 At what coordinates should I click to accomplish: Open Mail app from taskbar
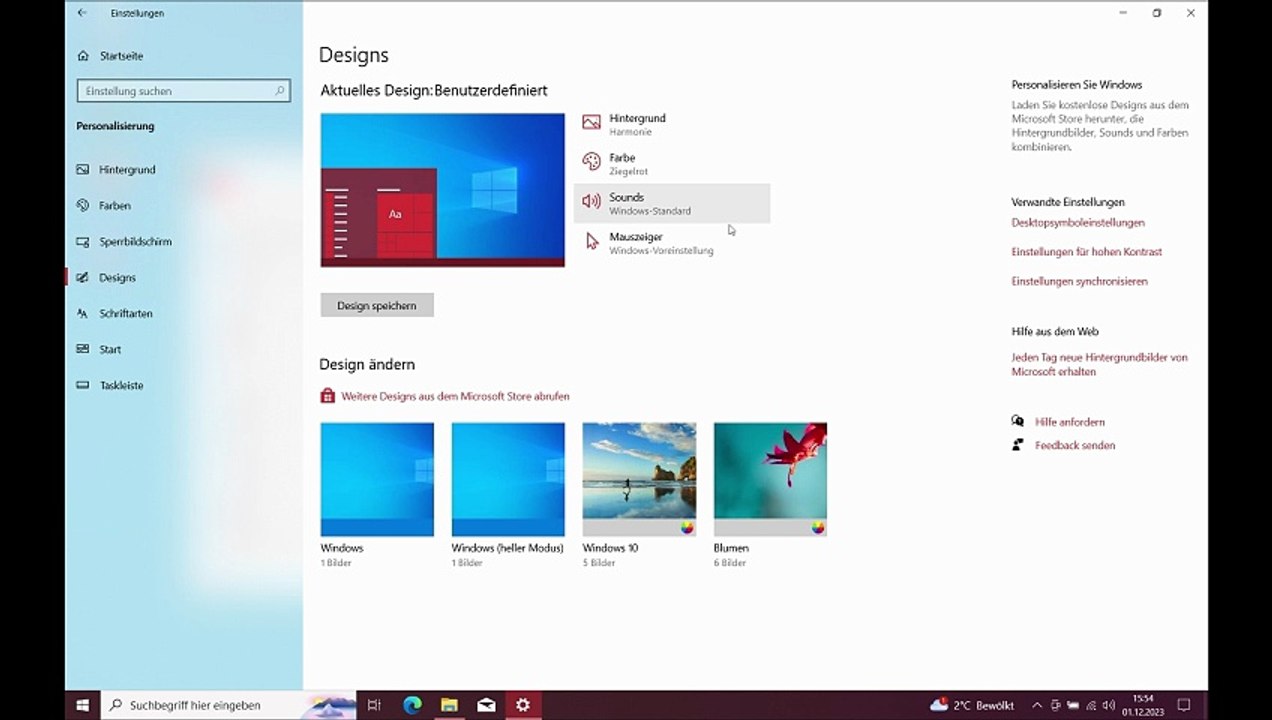(x=486, y=705)
